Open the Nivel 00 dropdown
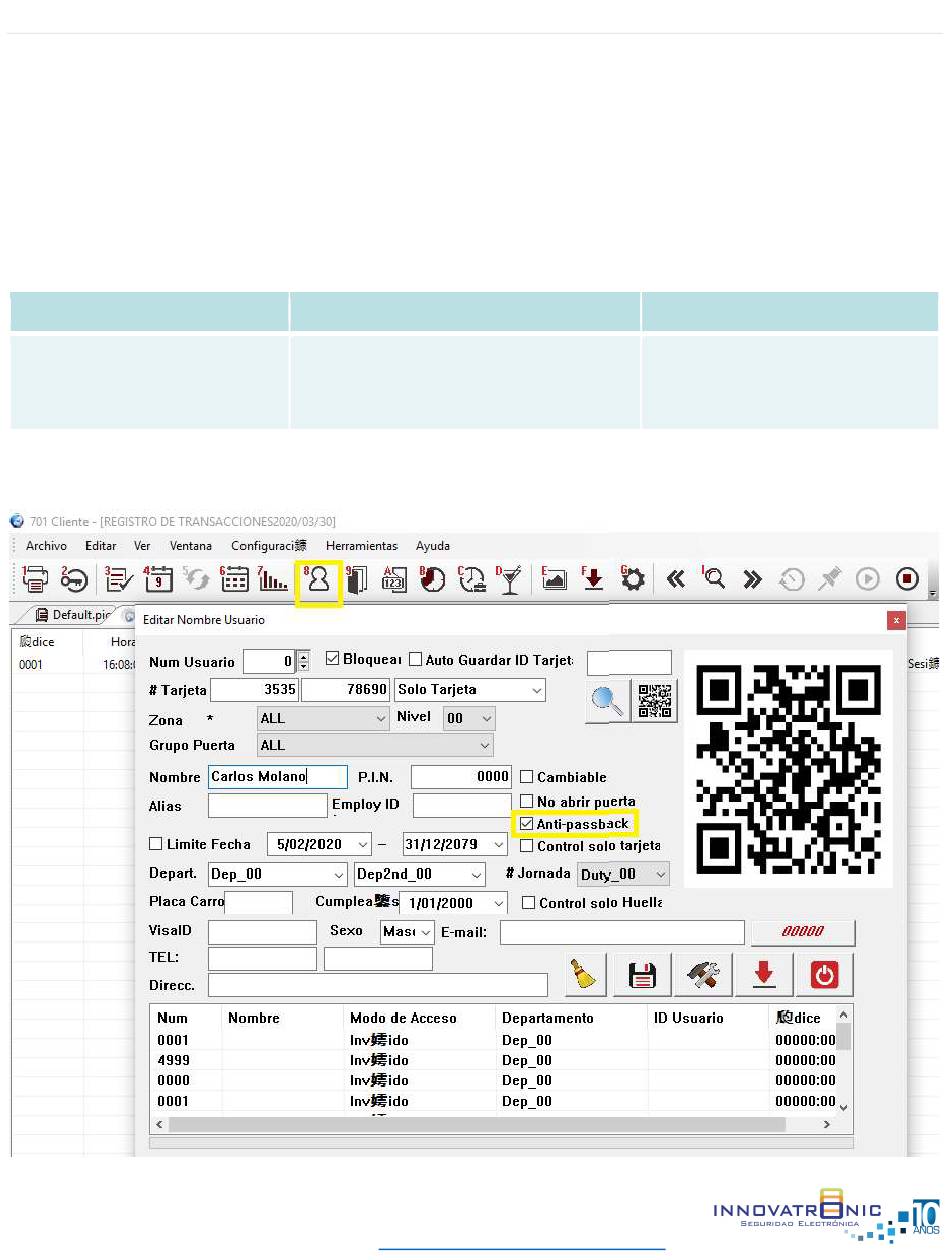 point(470,718)
